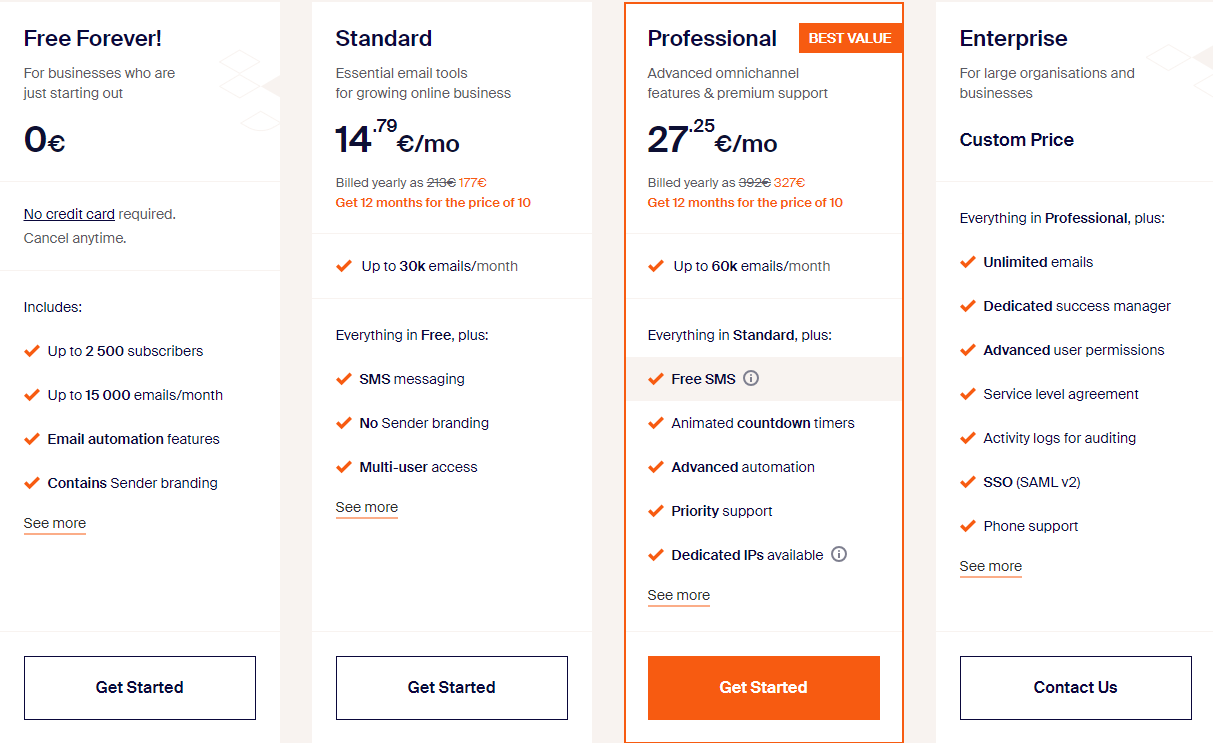Click the checkmark beside Up to 60k emails/month
This screenshot has height=743, width=1213.
[x=656, y=266]
